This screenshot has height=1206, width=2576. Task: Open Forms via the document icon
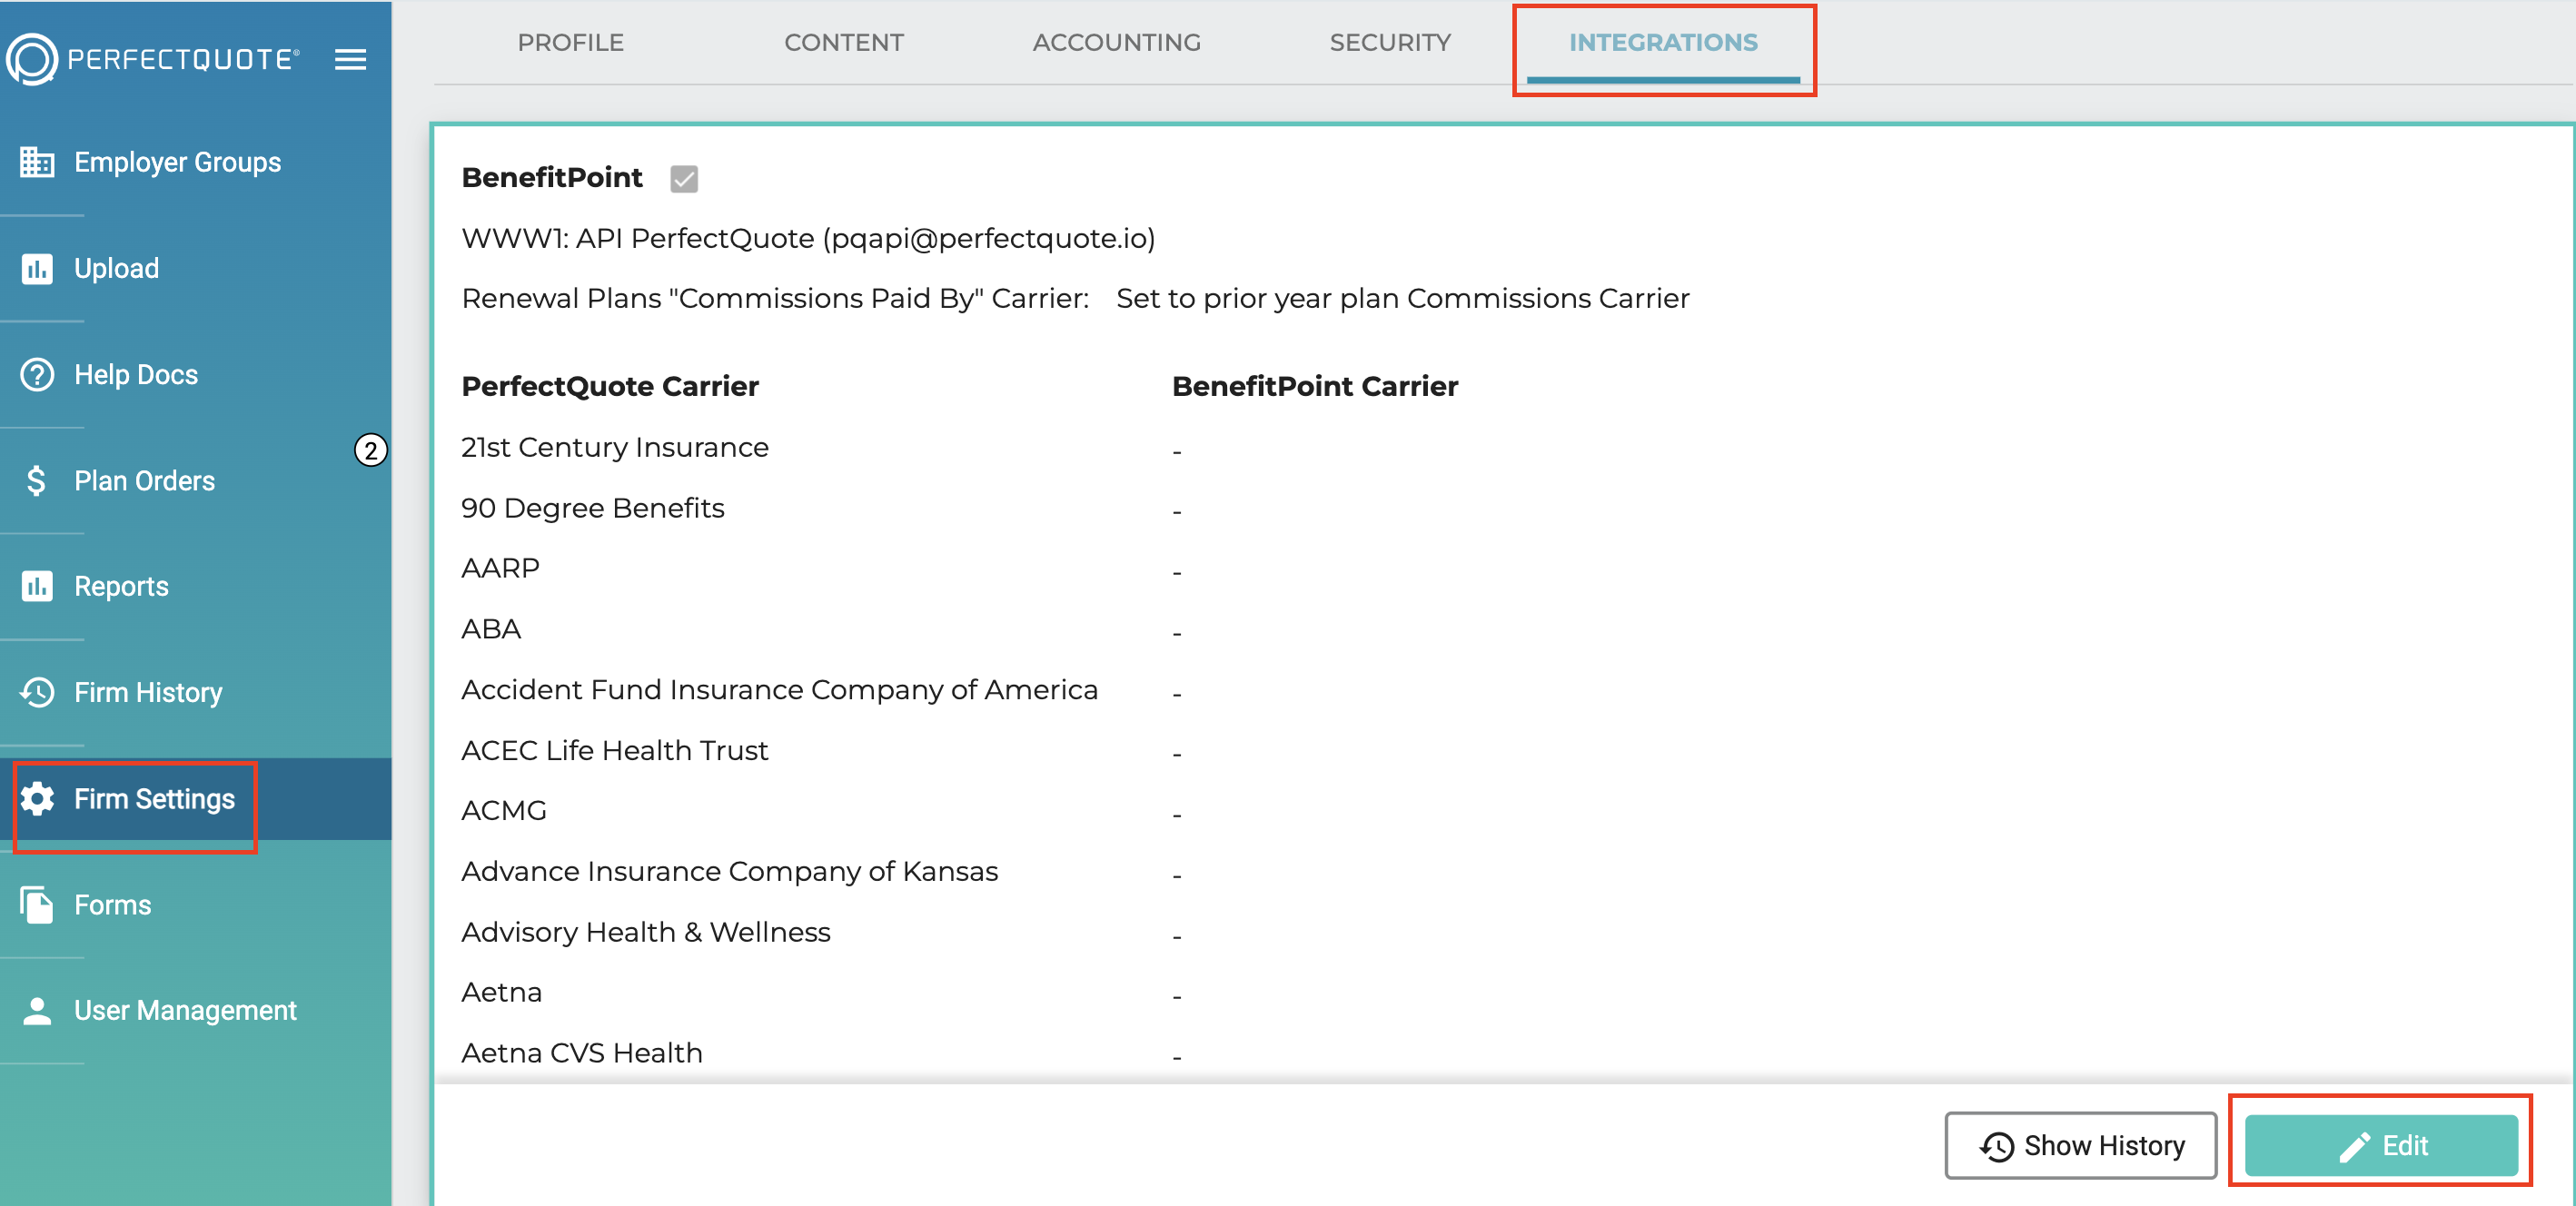36,905
